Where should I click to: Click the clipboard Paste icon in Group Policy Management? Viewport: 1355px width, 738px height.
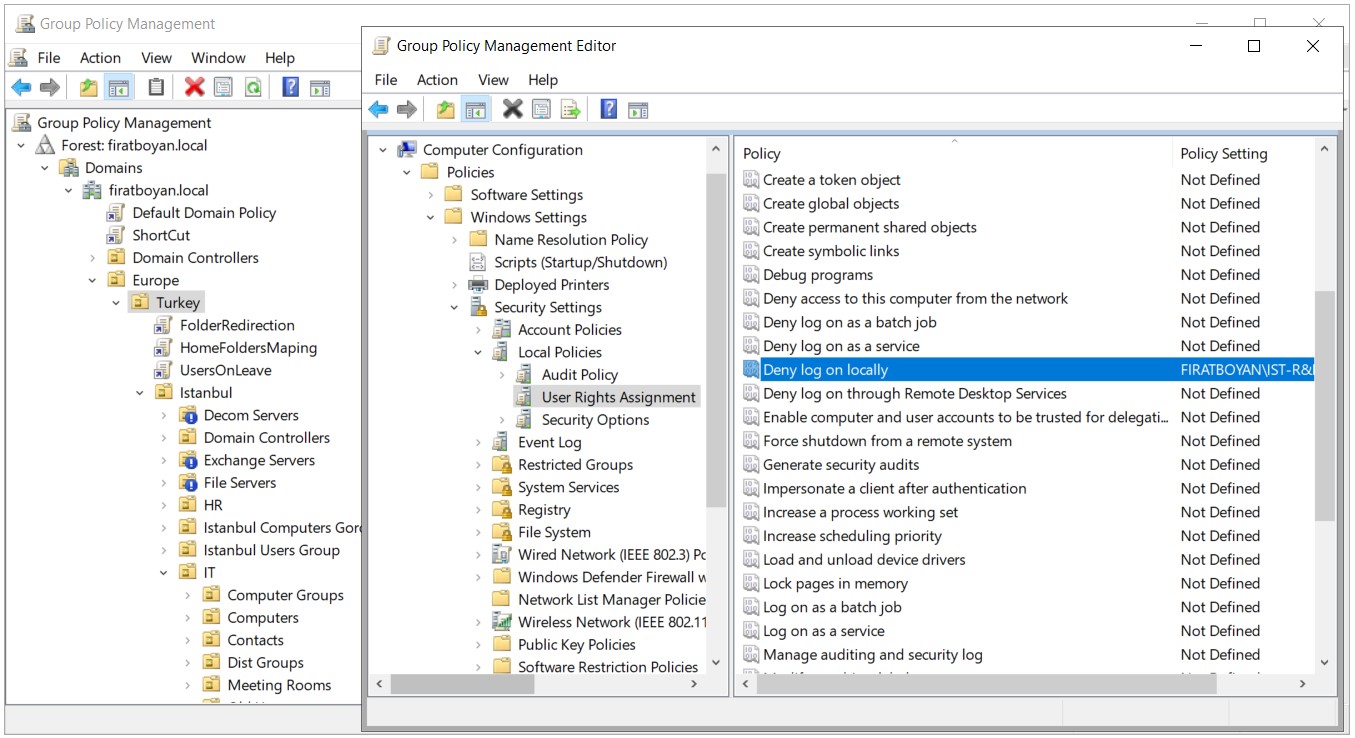pyautogui.click(x=156, y=87)
